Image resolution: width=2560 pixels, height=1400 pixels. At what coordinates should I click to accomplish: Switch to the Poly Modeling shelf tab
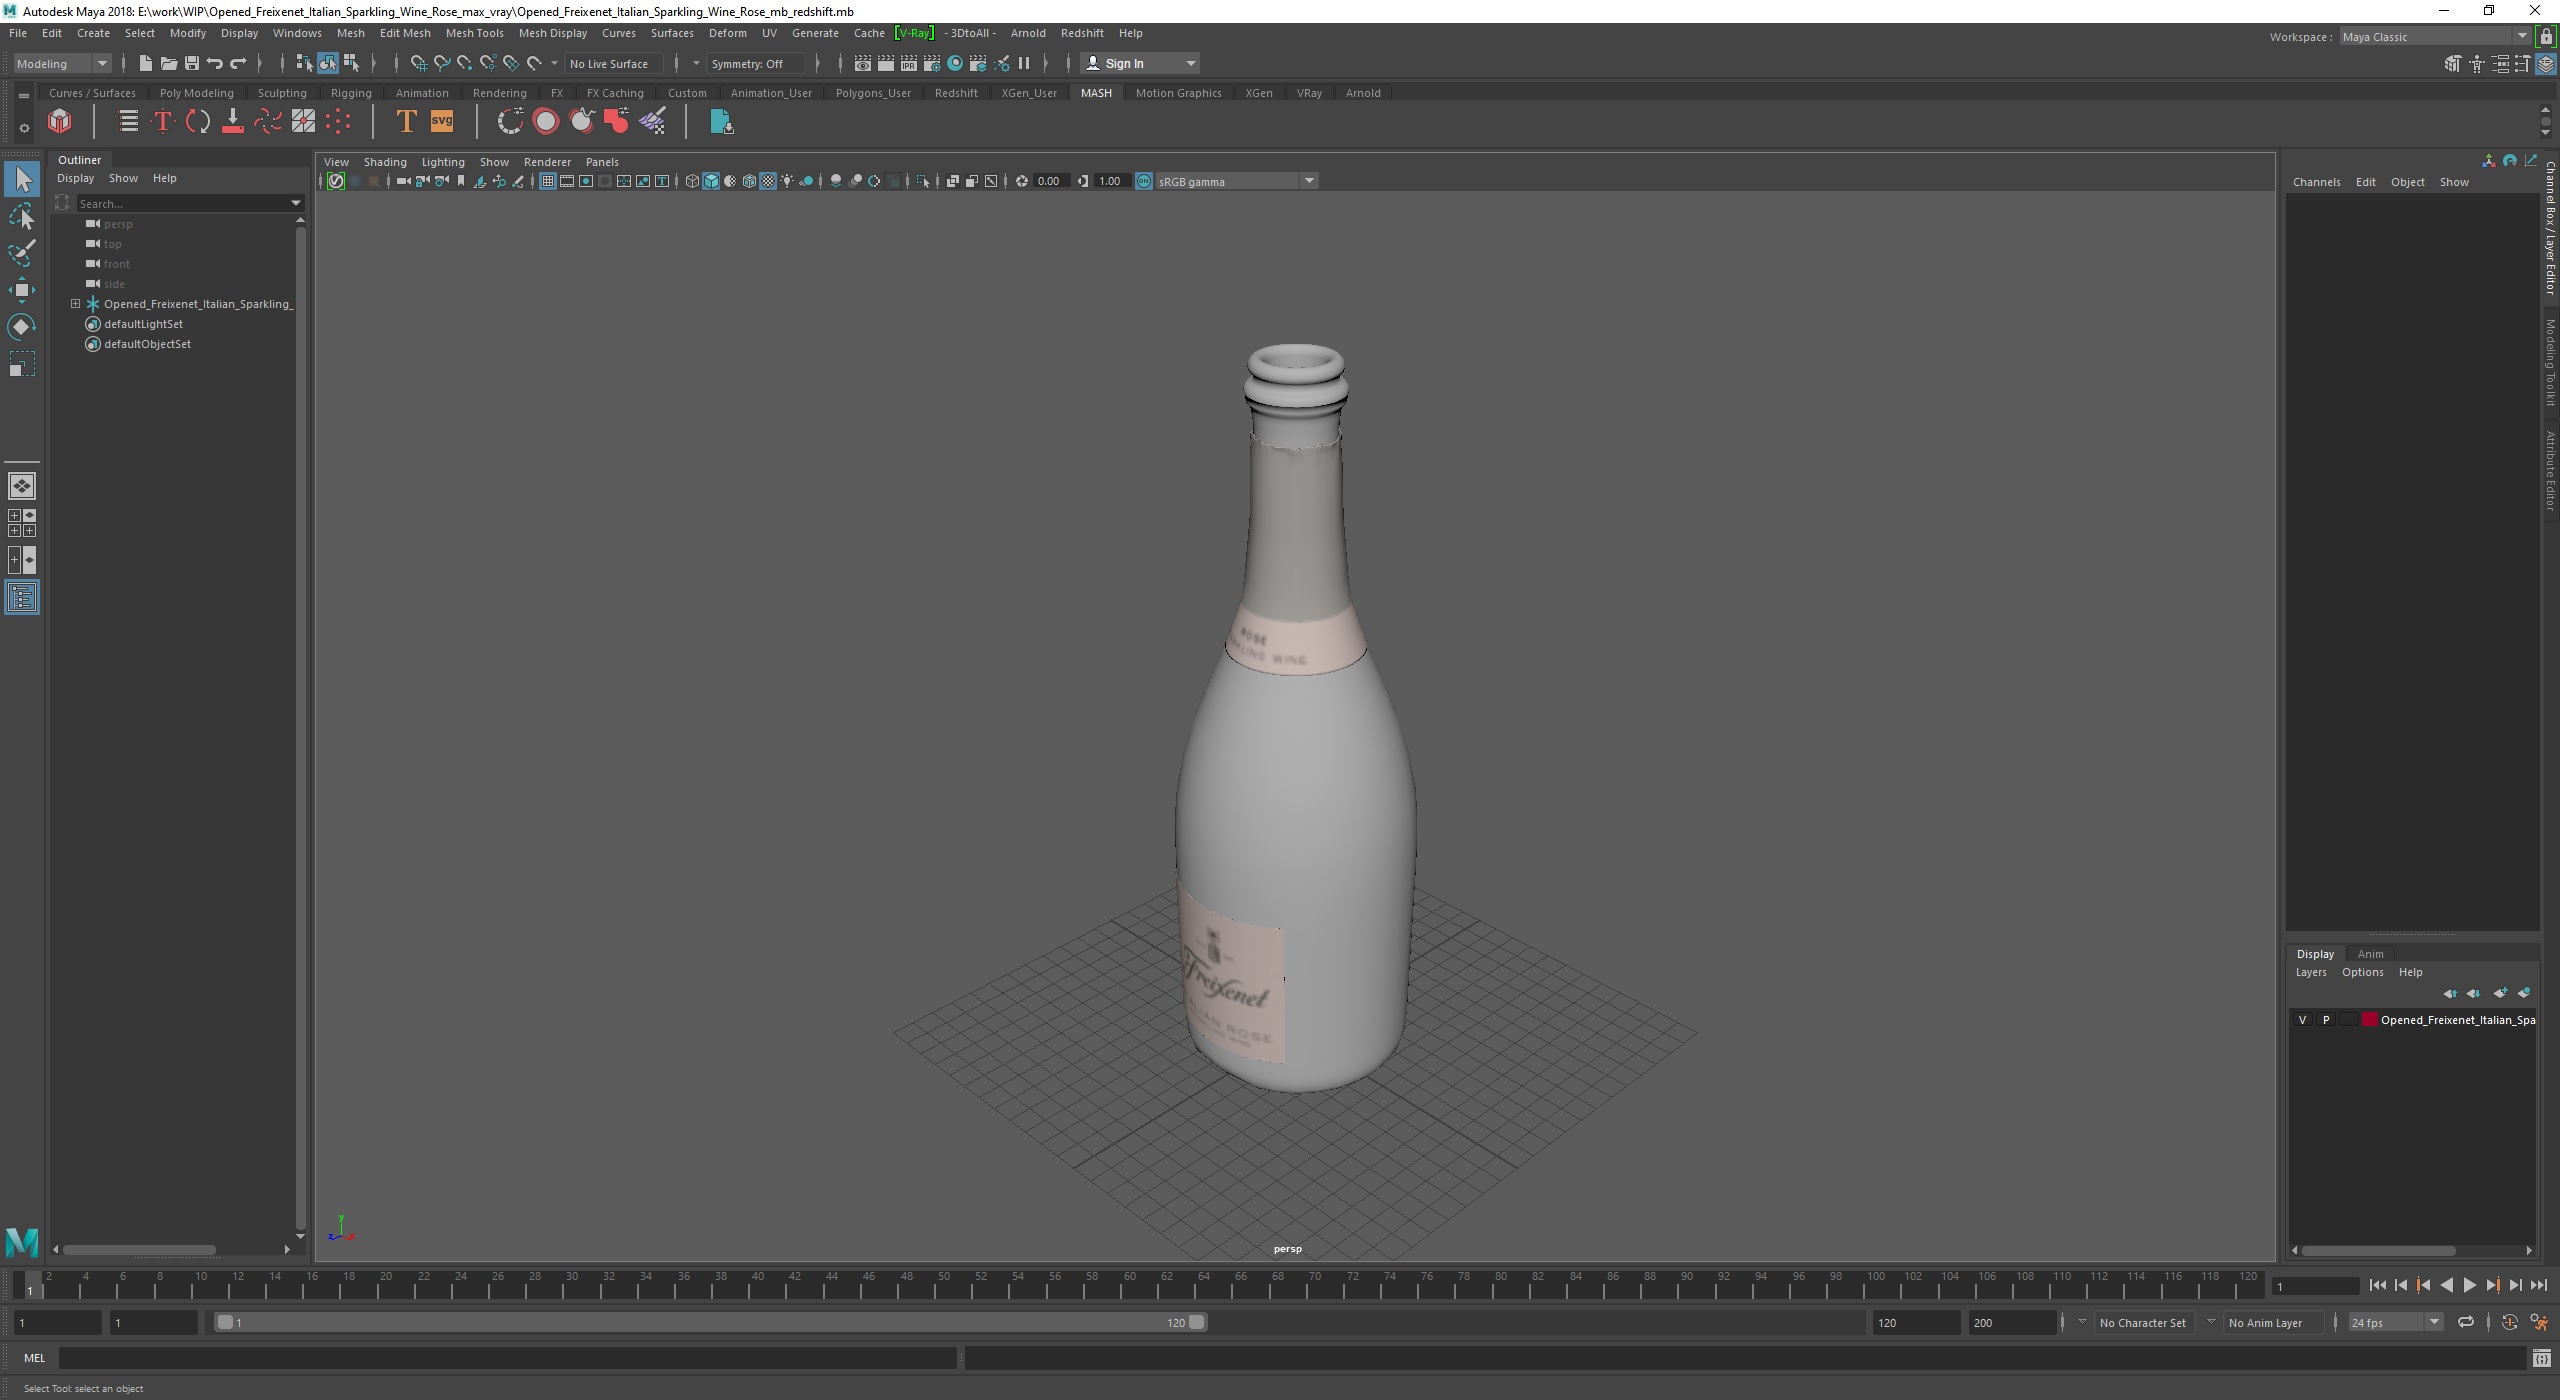[x=196, y=93]
